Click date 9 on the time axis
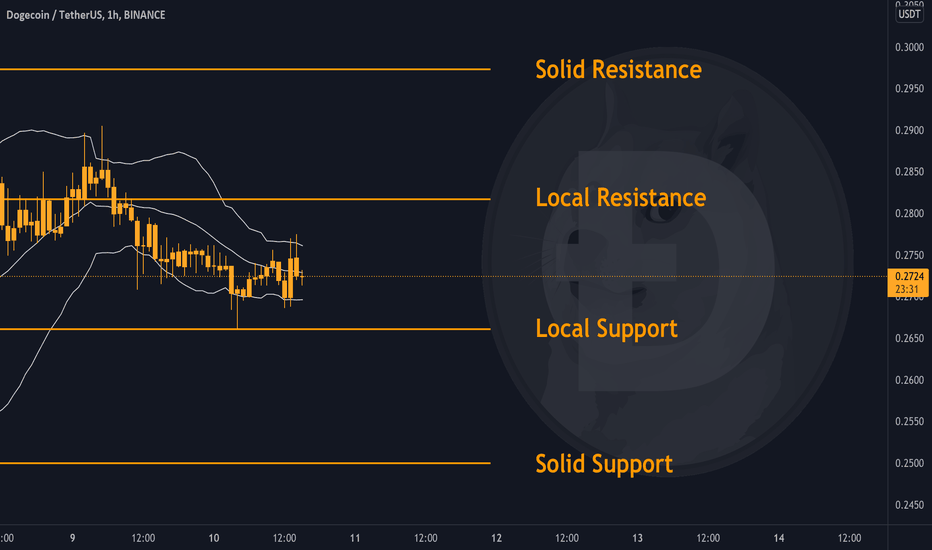This screenshot has height=550, width=932. click(x=73, y=538)
